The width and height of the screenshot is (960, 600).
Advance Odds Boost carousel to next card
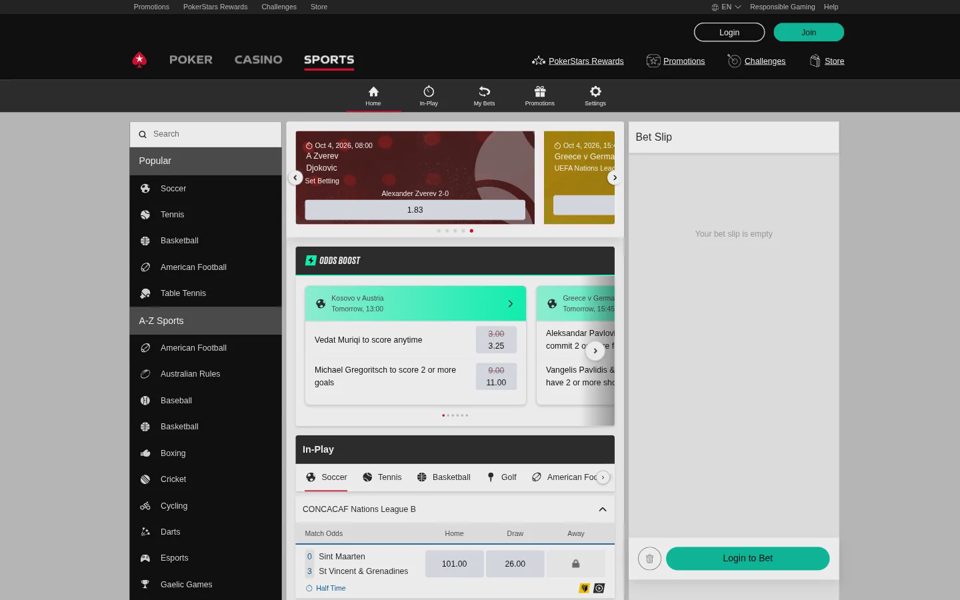pos(595,351)
